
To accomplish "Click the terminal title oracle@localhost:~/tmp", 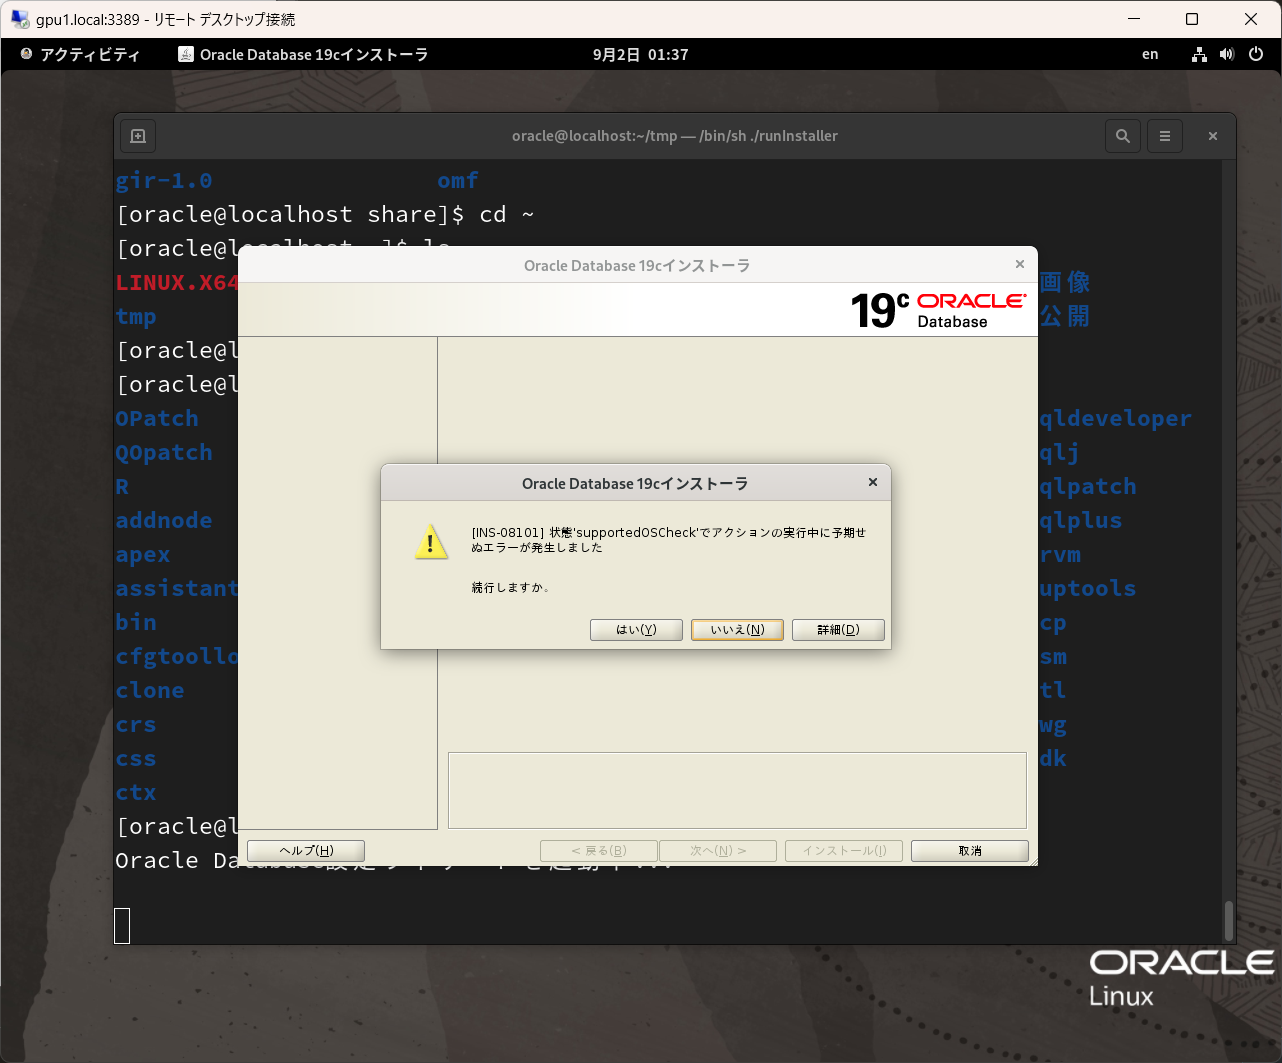I will pyautogui.click(x=675, y=136).
